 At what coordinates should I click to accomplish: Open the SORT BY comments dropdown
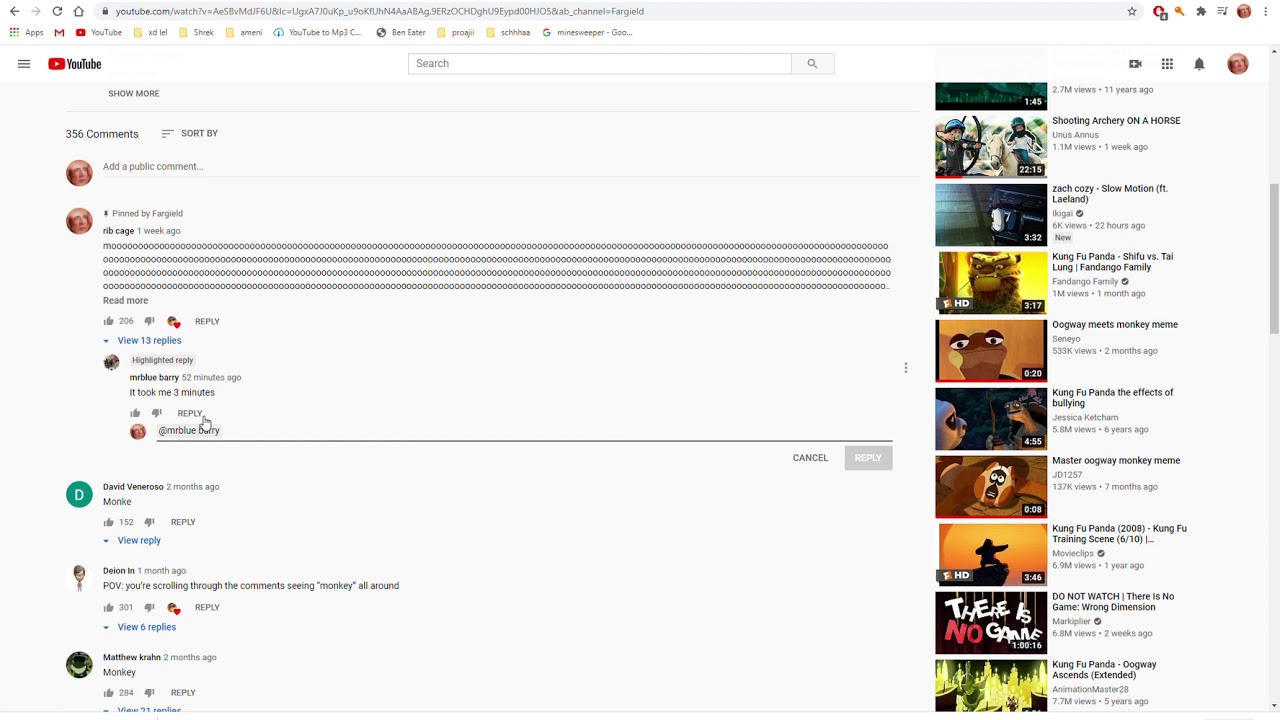click(x=189, y=133)
